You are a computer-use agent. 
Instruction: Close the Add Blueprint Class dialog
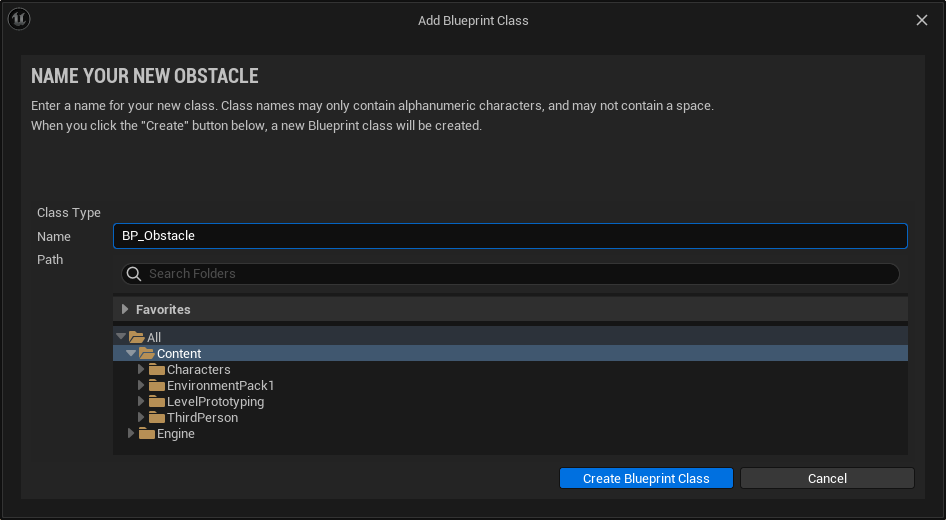(922, 20)
